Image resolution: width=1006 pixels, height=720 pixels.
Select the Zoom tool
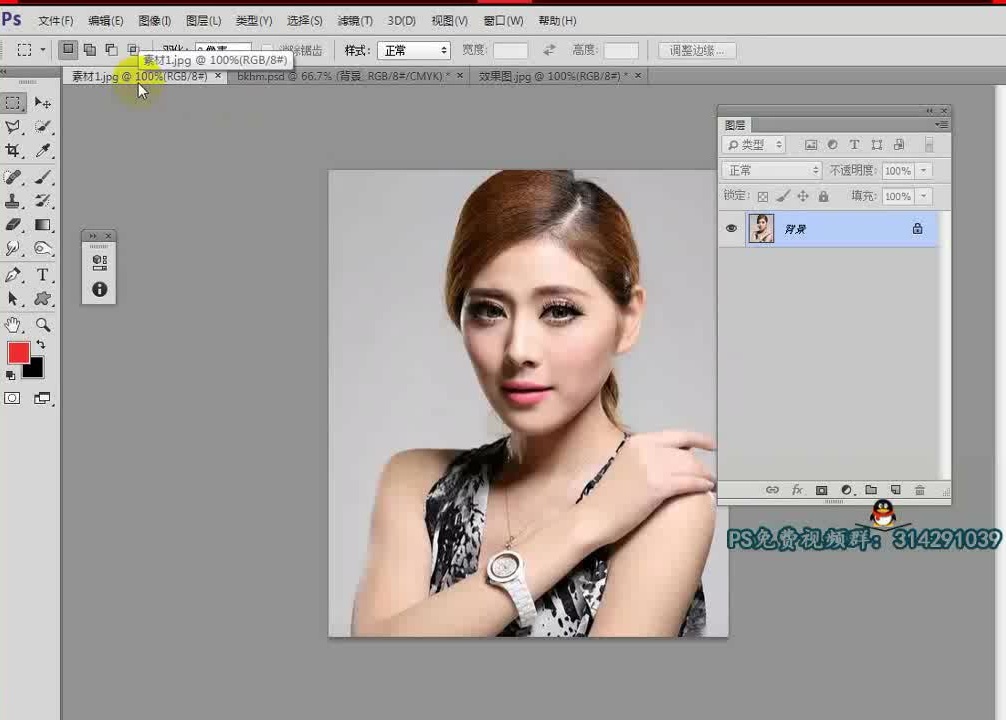pyautogui.click(x=42, y=325)
